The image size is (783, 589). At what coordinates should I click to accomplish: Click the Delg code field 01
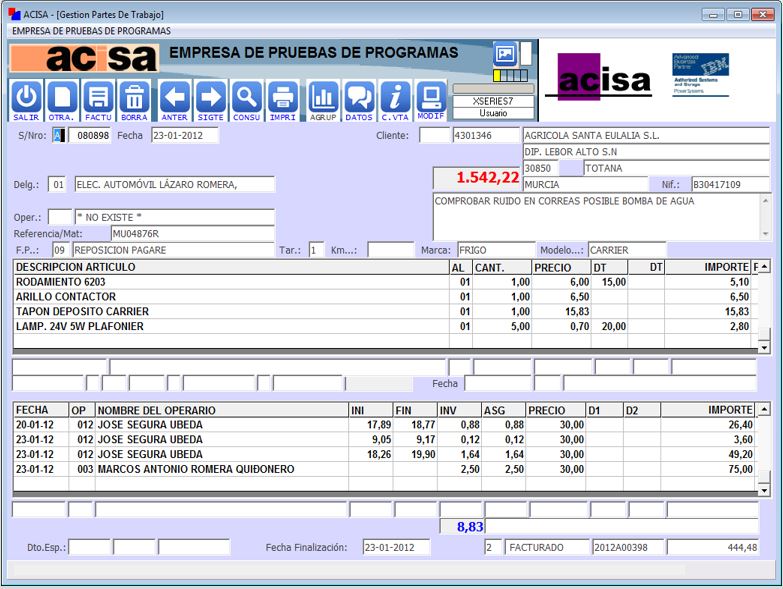pyautogui.click(x=58, y=185)
